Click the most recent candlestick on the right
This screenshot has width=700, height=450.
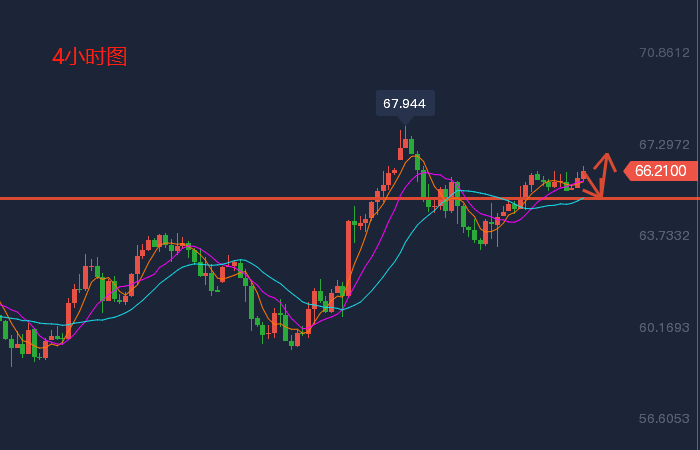coord(584,175)
